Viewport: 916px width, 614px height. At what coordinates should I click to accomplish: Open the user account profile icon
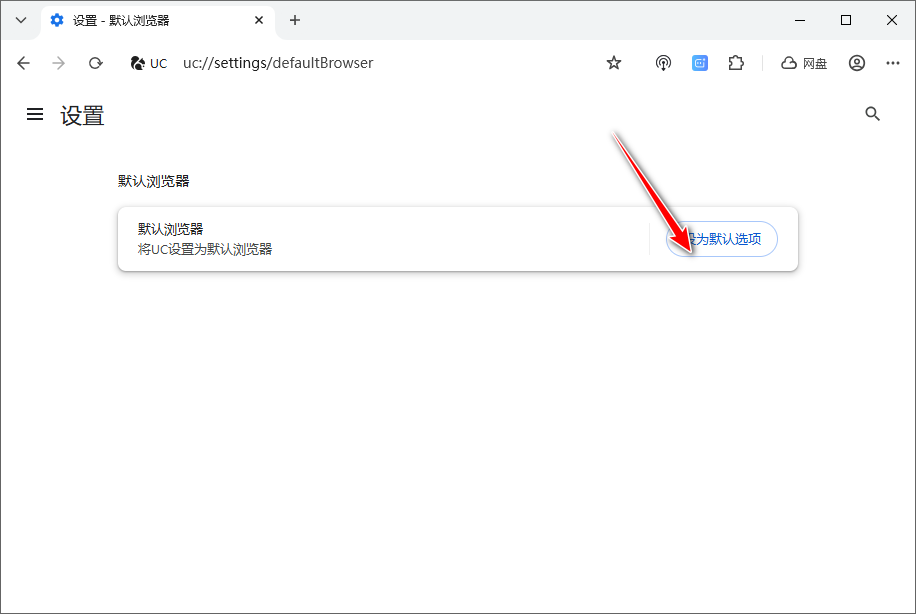click(x=856, y=63)
